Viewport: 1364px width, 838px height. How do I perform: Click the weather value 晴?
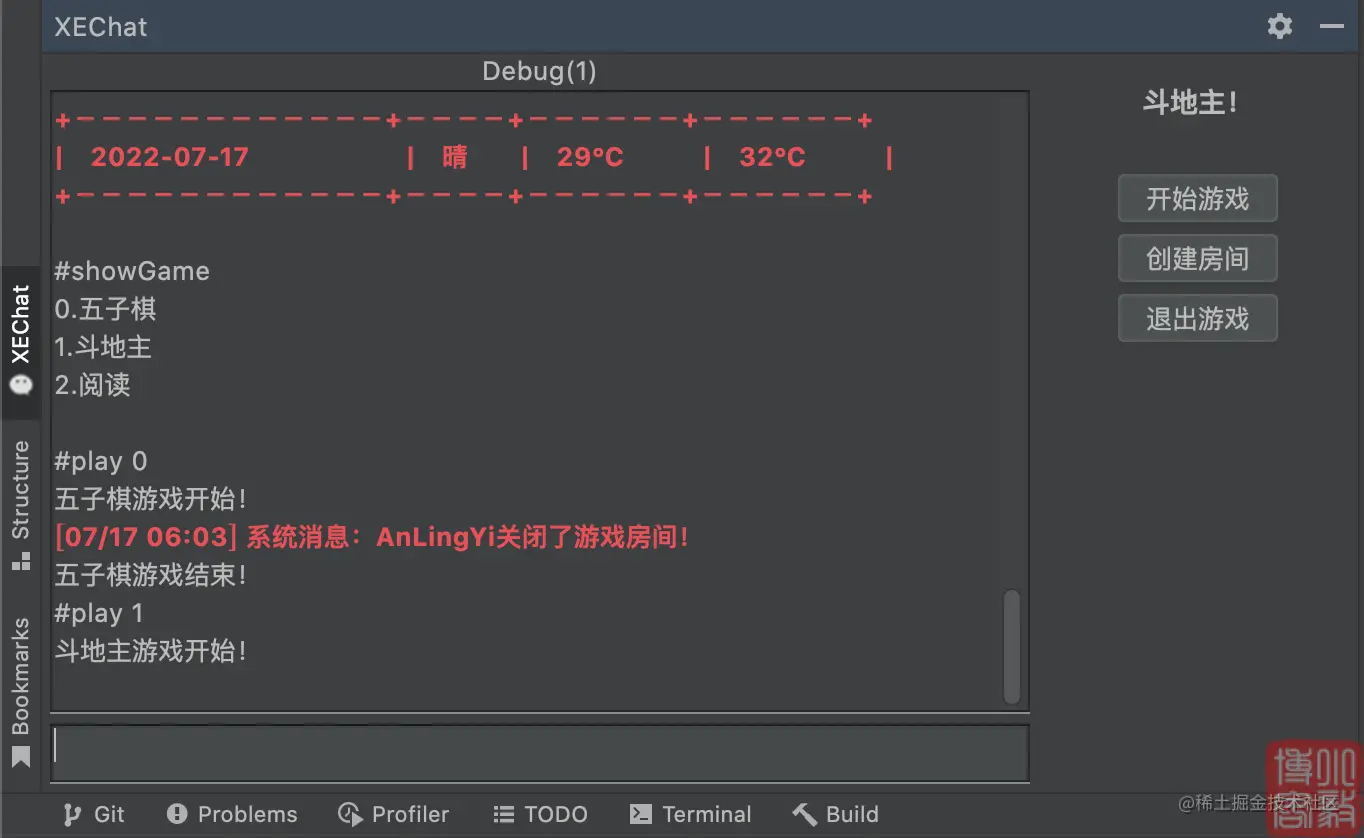[x=455, y=157]
